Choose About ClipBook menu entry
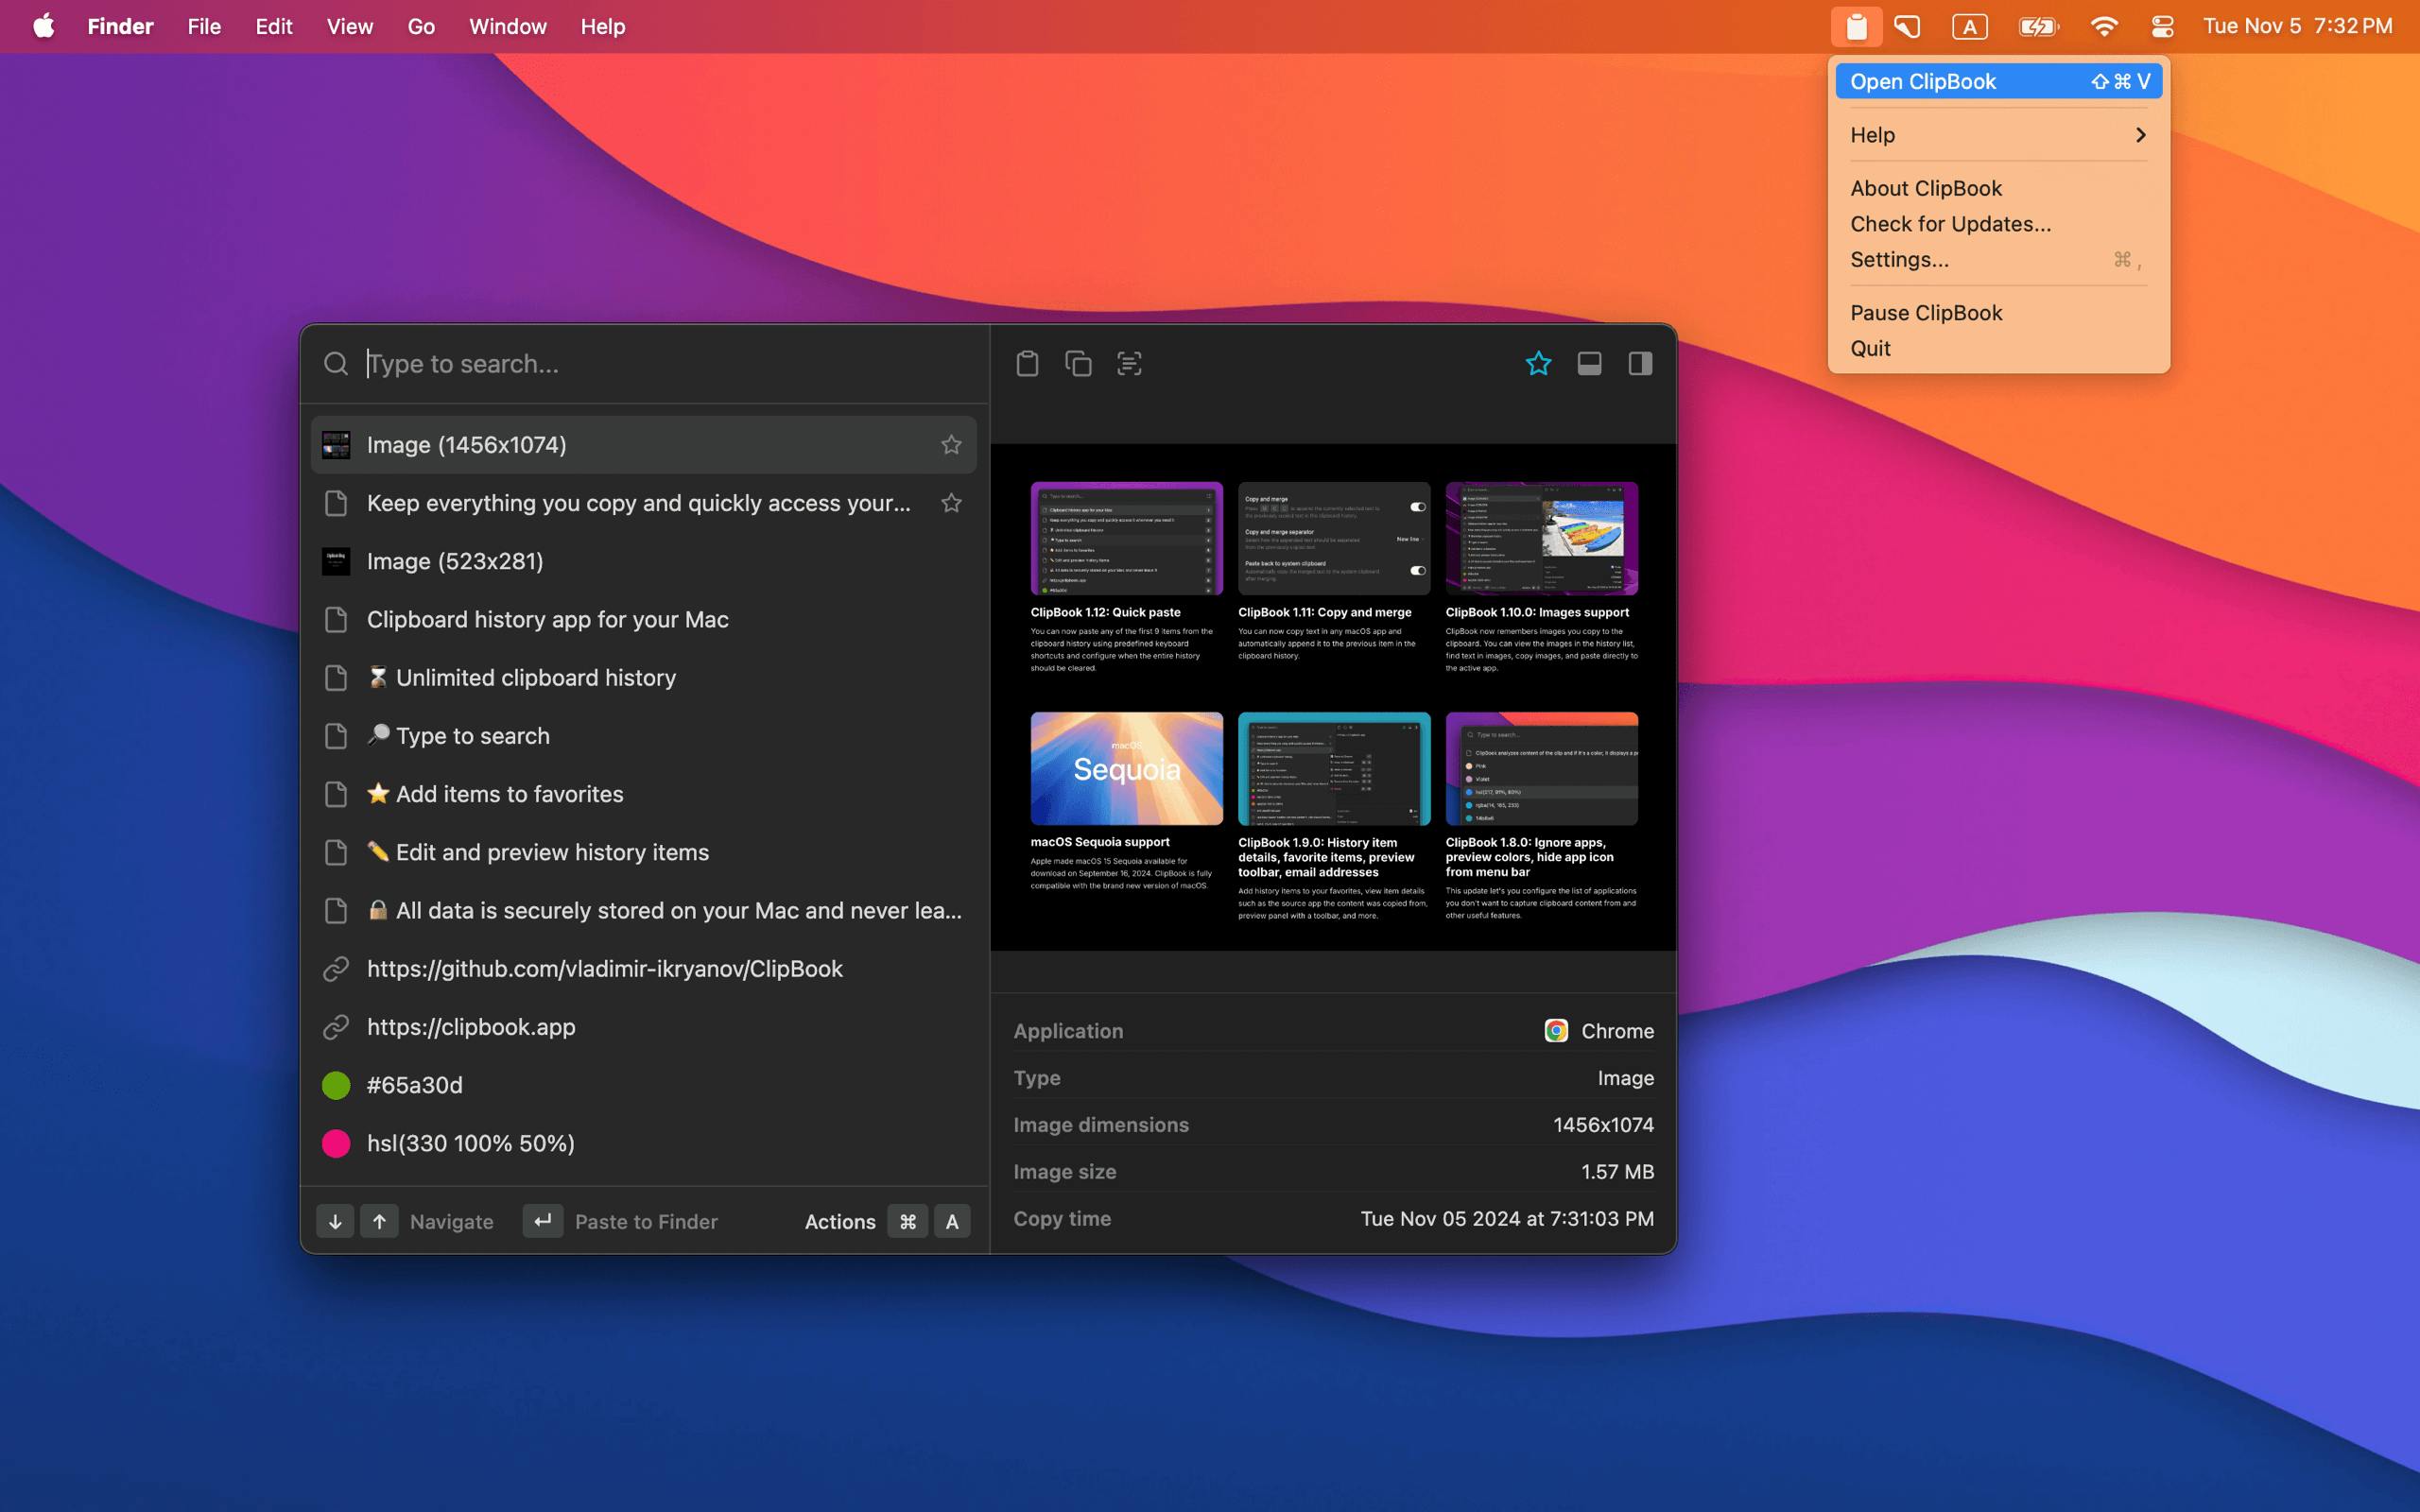2420x1512 pixels. coord(1998,188)
